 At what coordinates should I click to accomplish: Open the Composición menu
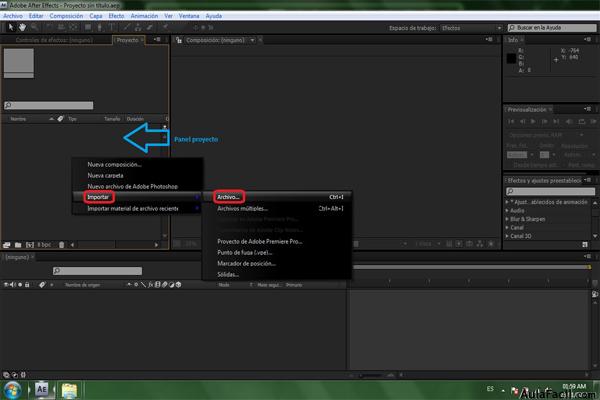tap(66, 16)
